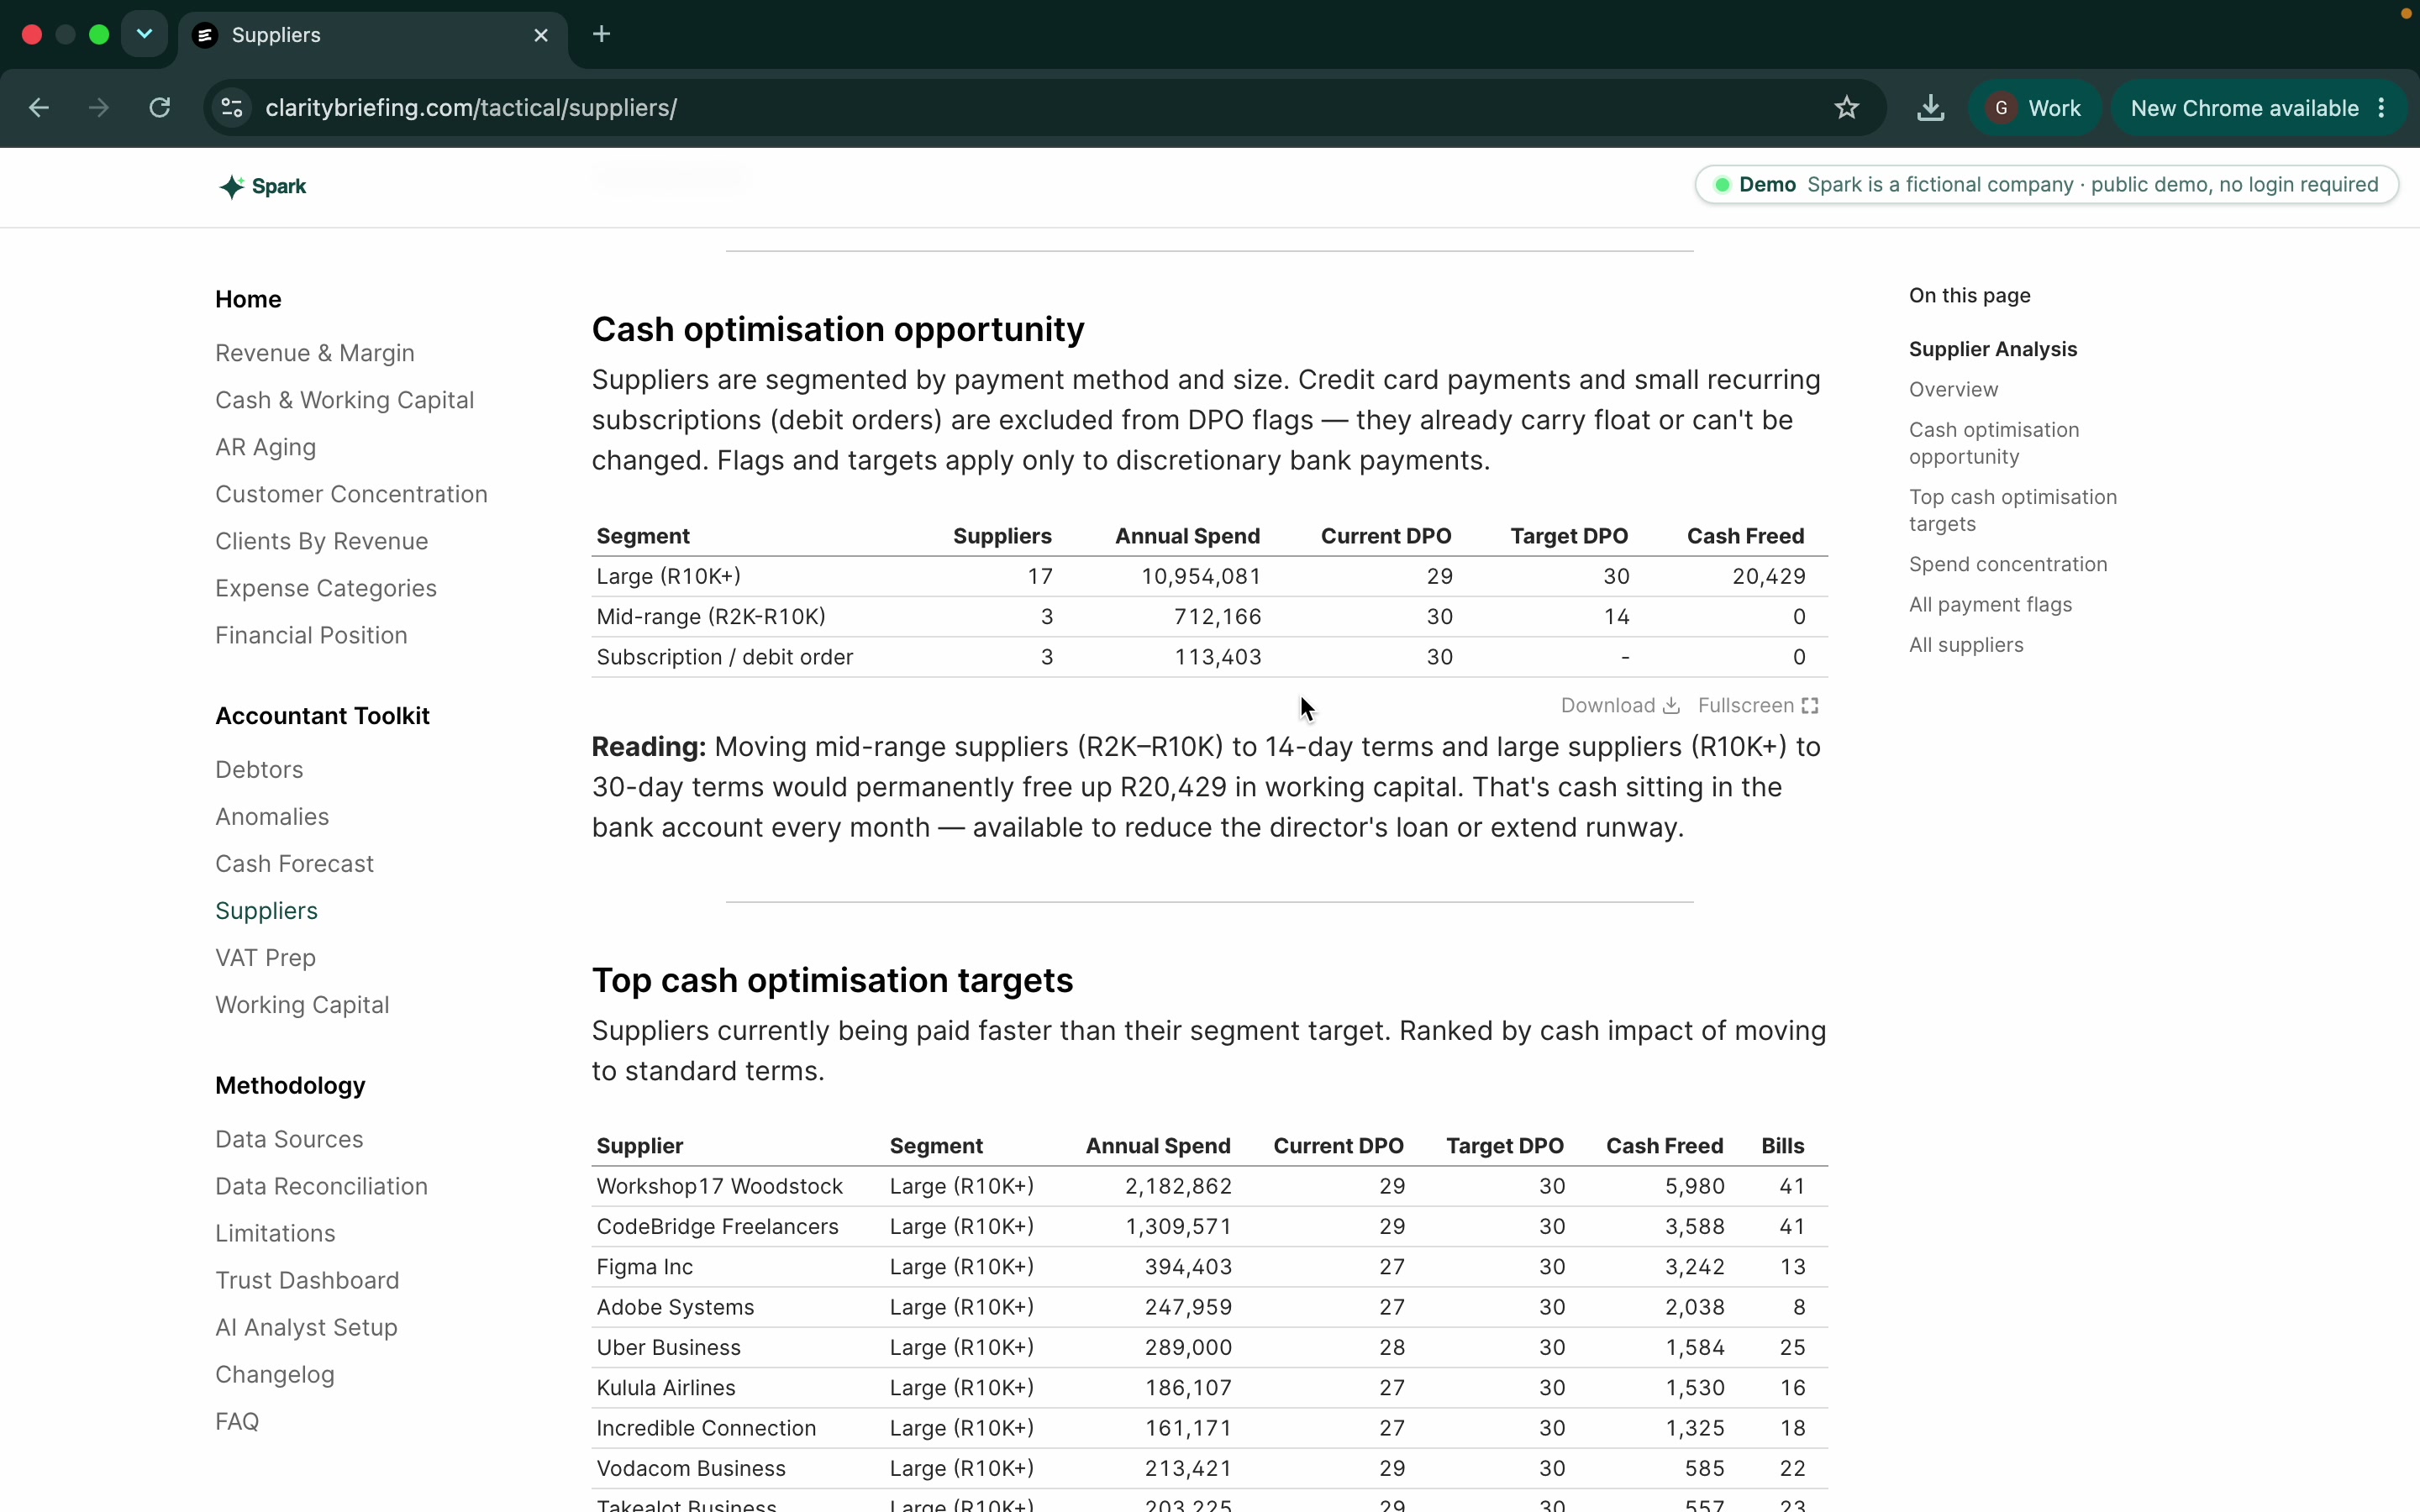The height and width of the screenshot is (1512, 2420).
Task: Click Mid-range (R2K-R10K) segment row
Action: (x=1209, y=617)
